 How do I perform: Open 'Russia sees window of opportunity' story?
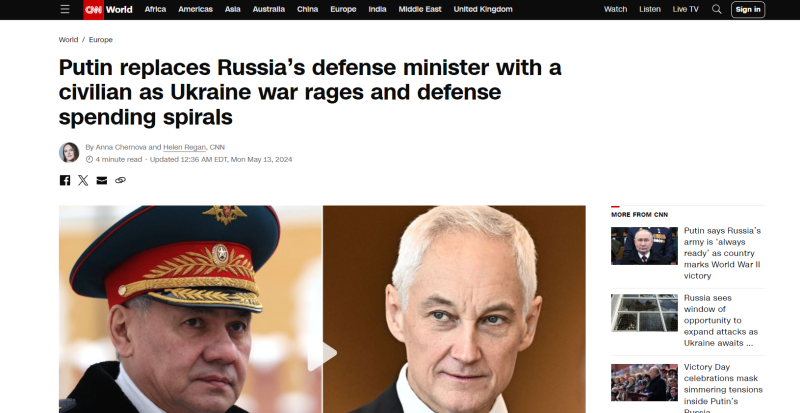tap(721, 321)
